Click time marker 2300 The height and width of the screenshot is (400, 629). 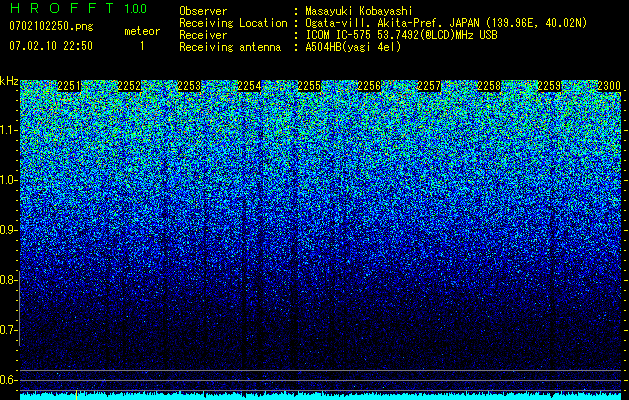609,86
